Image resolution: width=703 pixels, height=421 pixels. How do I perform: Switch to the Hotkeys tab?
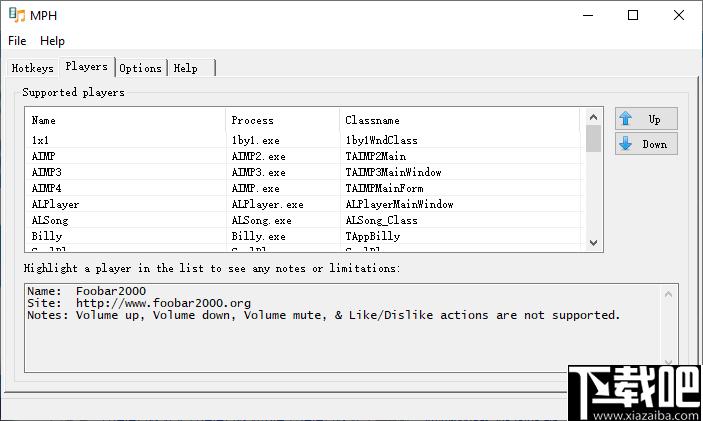(32, 68)
